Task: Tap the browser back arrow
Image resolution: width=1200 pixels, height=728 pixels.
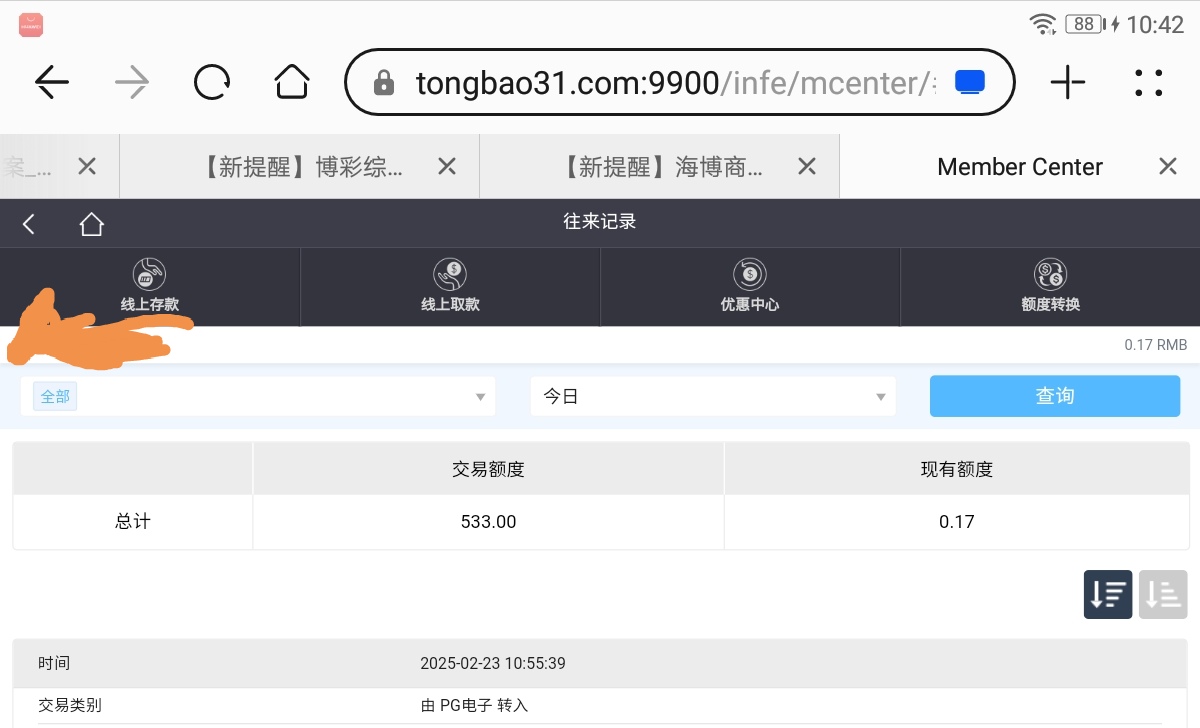Action: point(52,82)
